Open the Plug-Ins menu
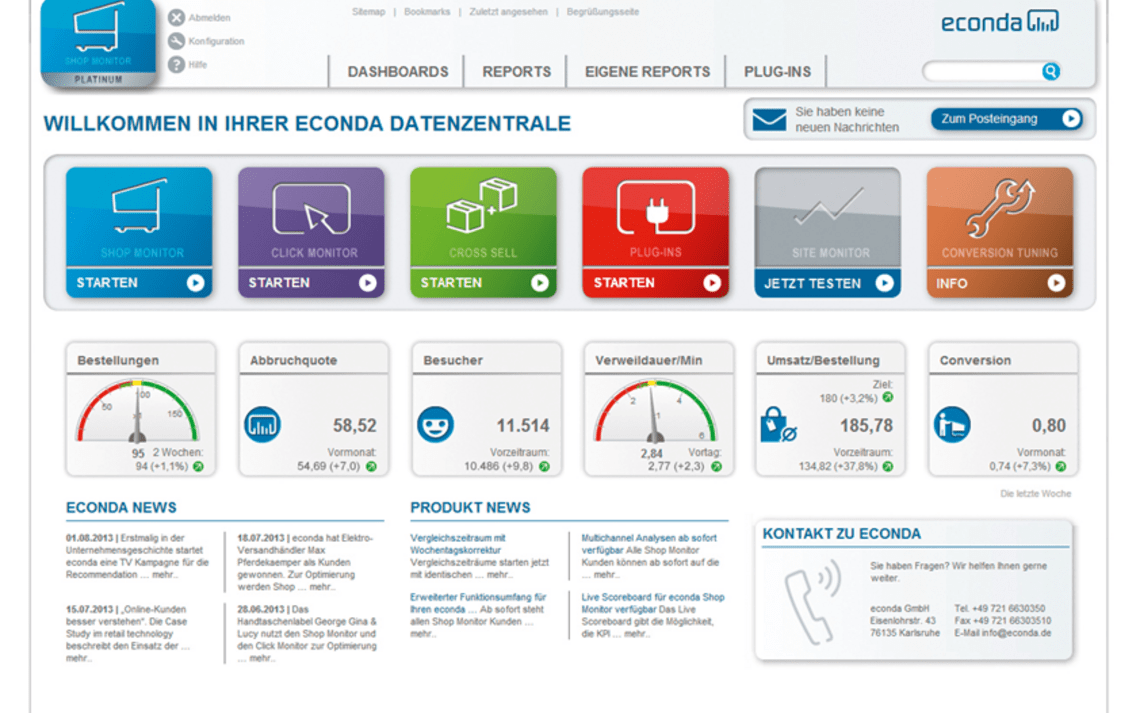 (x=777, y=72)
